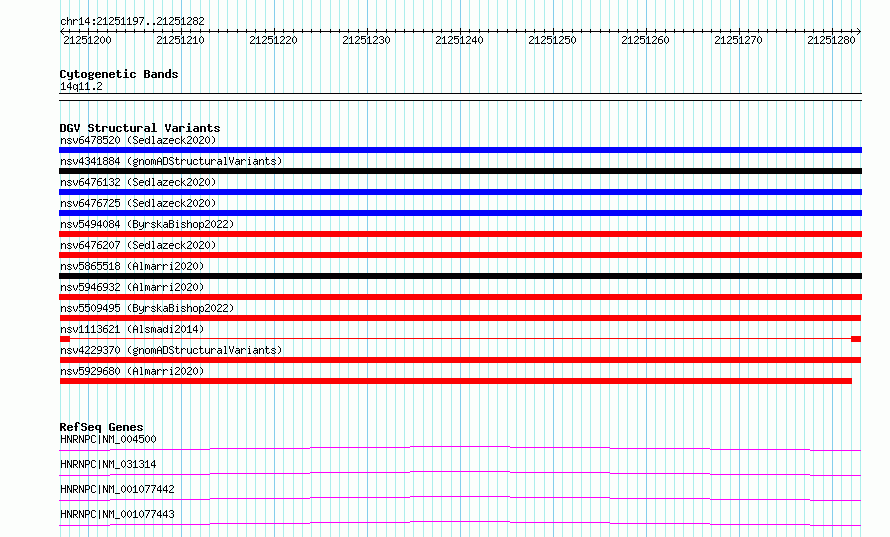Click the blue bar for nsv6478520

(x=460, y=150)
